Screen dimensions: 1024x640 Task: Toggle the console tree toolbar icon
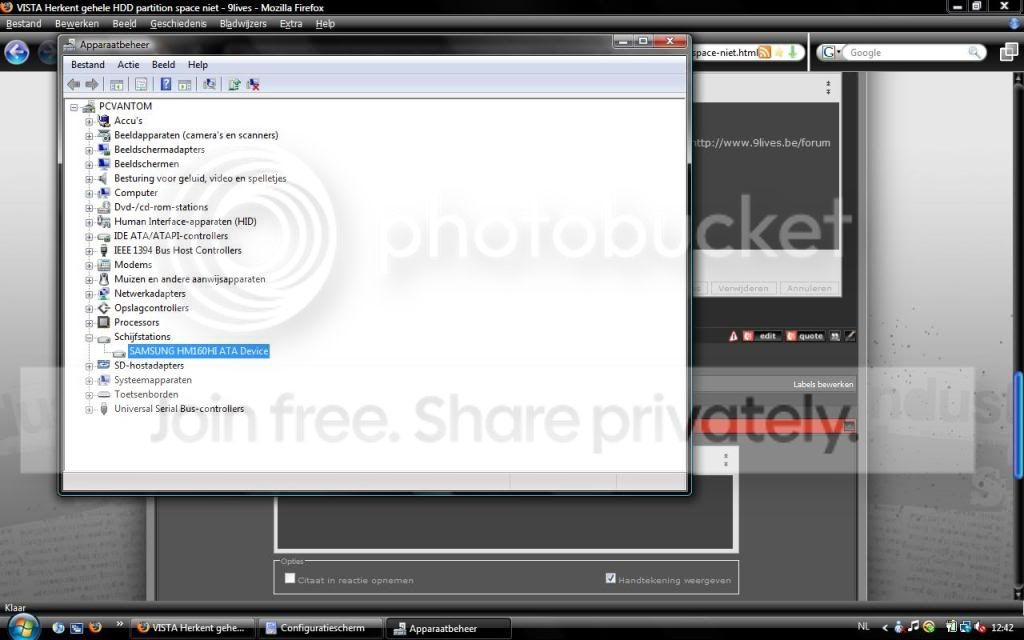(116, 84)
